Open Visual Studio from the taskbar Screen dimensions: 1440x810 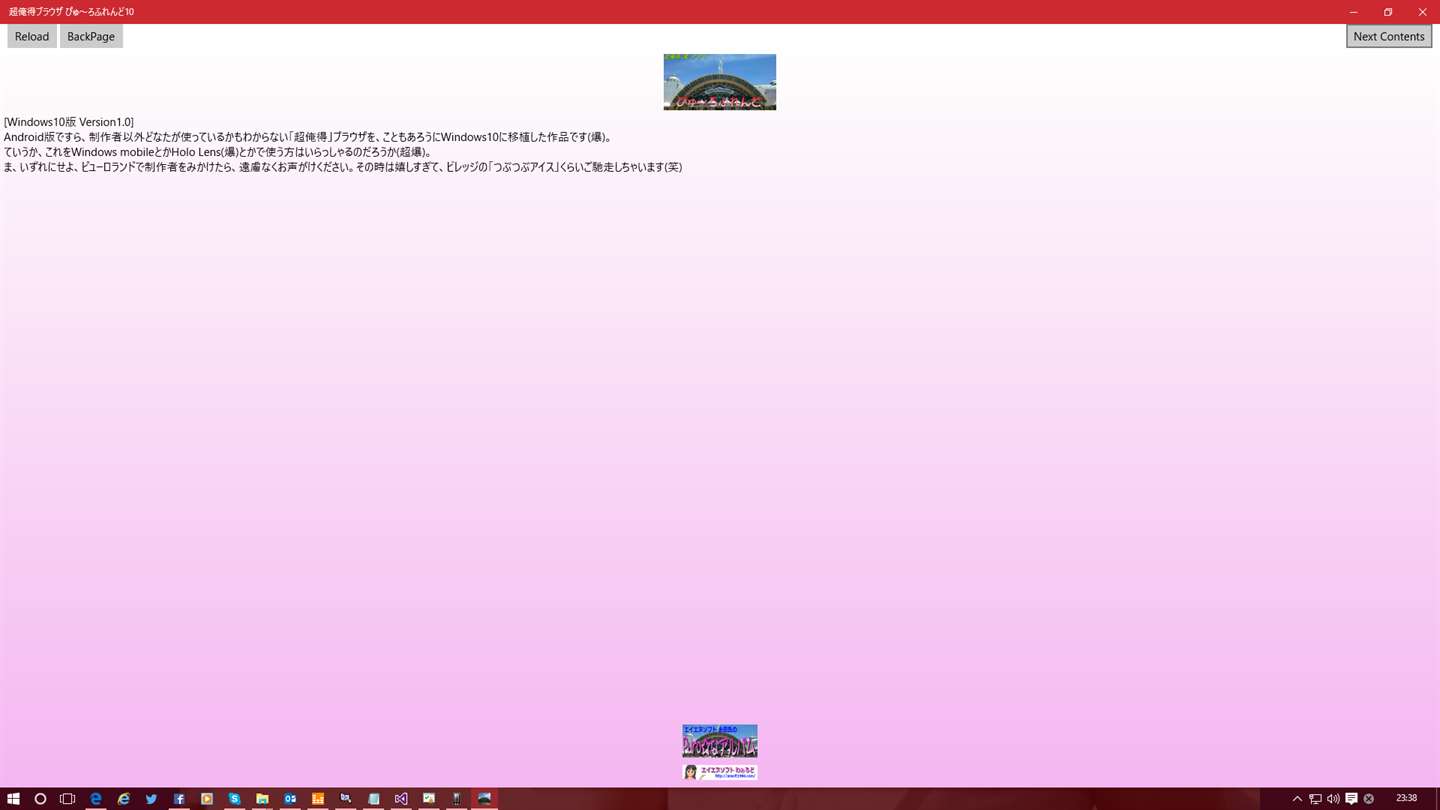401,799
